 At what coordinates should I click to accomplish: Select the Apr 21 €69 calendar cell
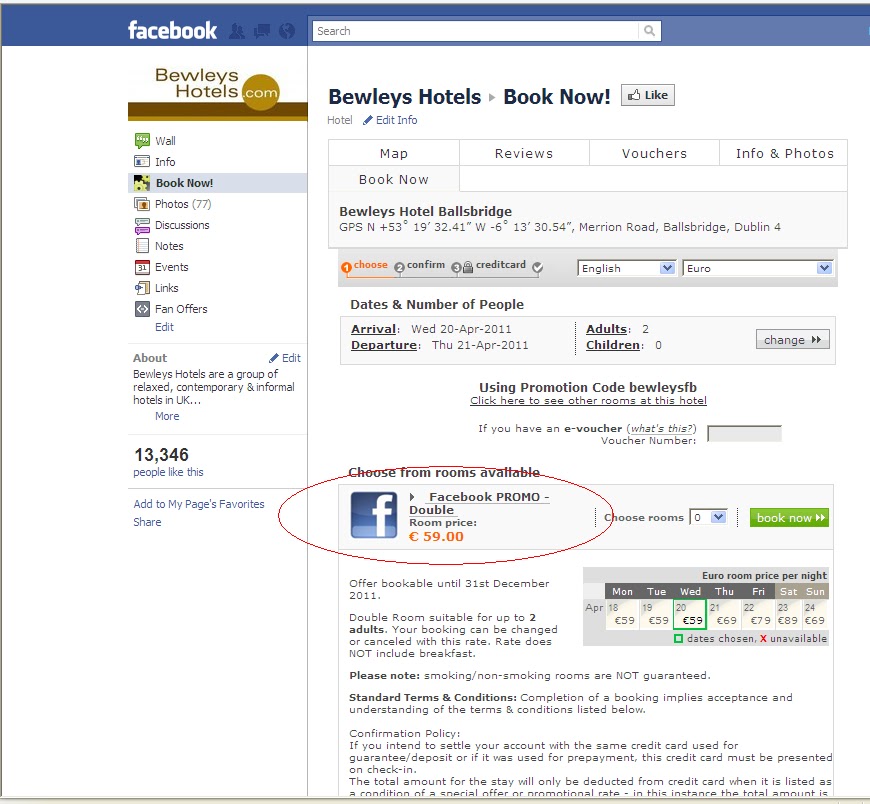coord(724,614)
